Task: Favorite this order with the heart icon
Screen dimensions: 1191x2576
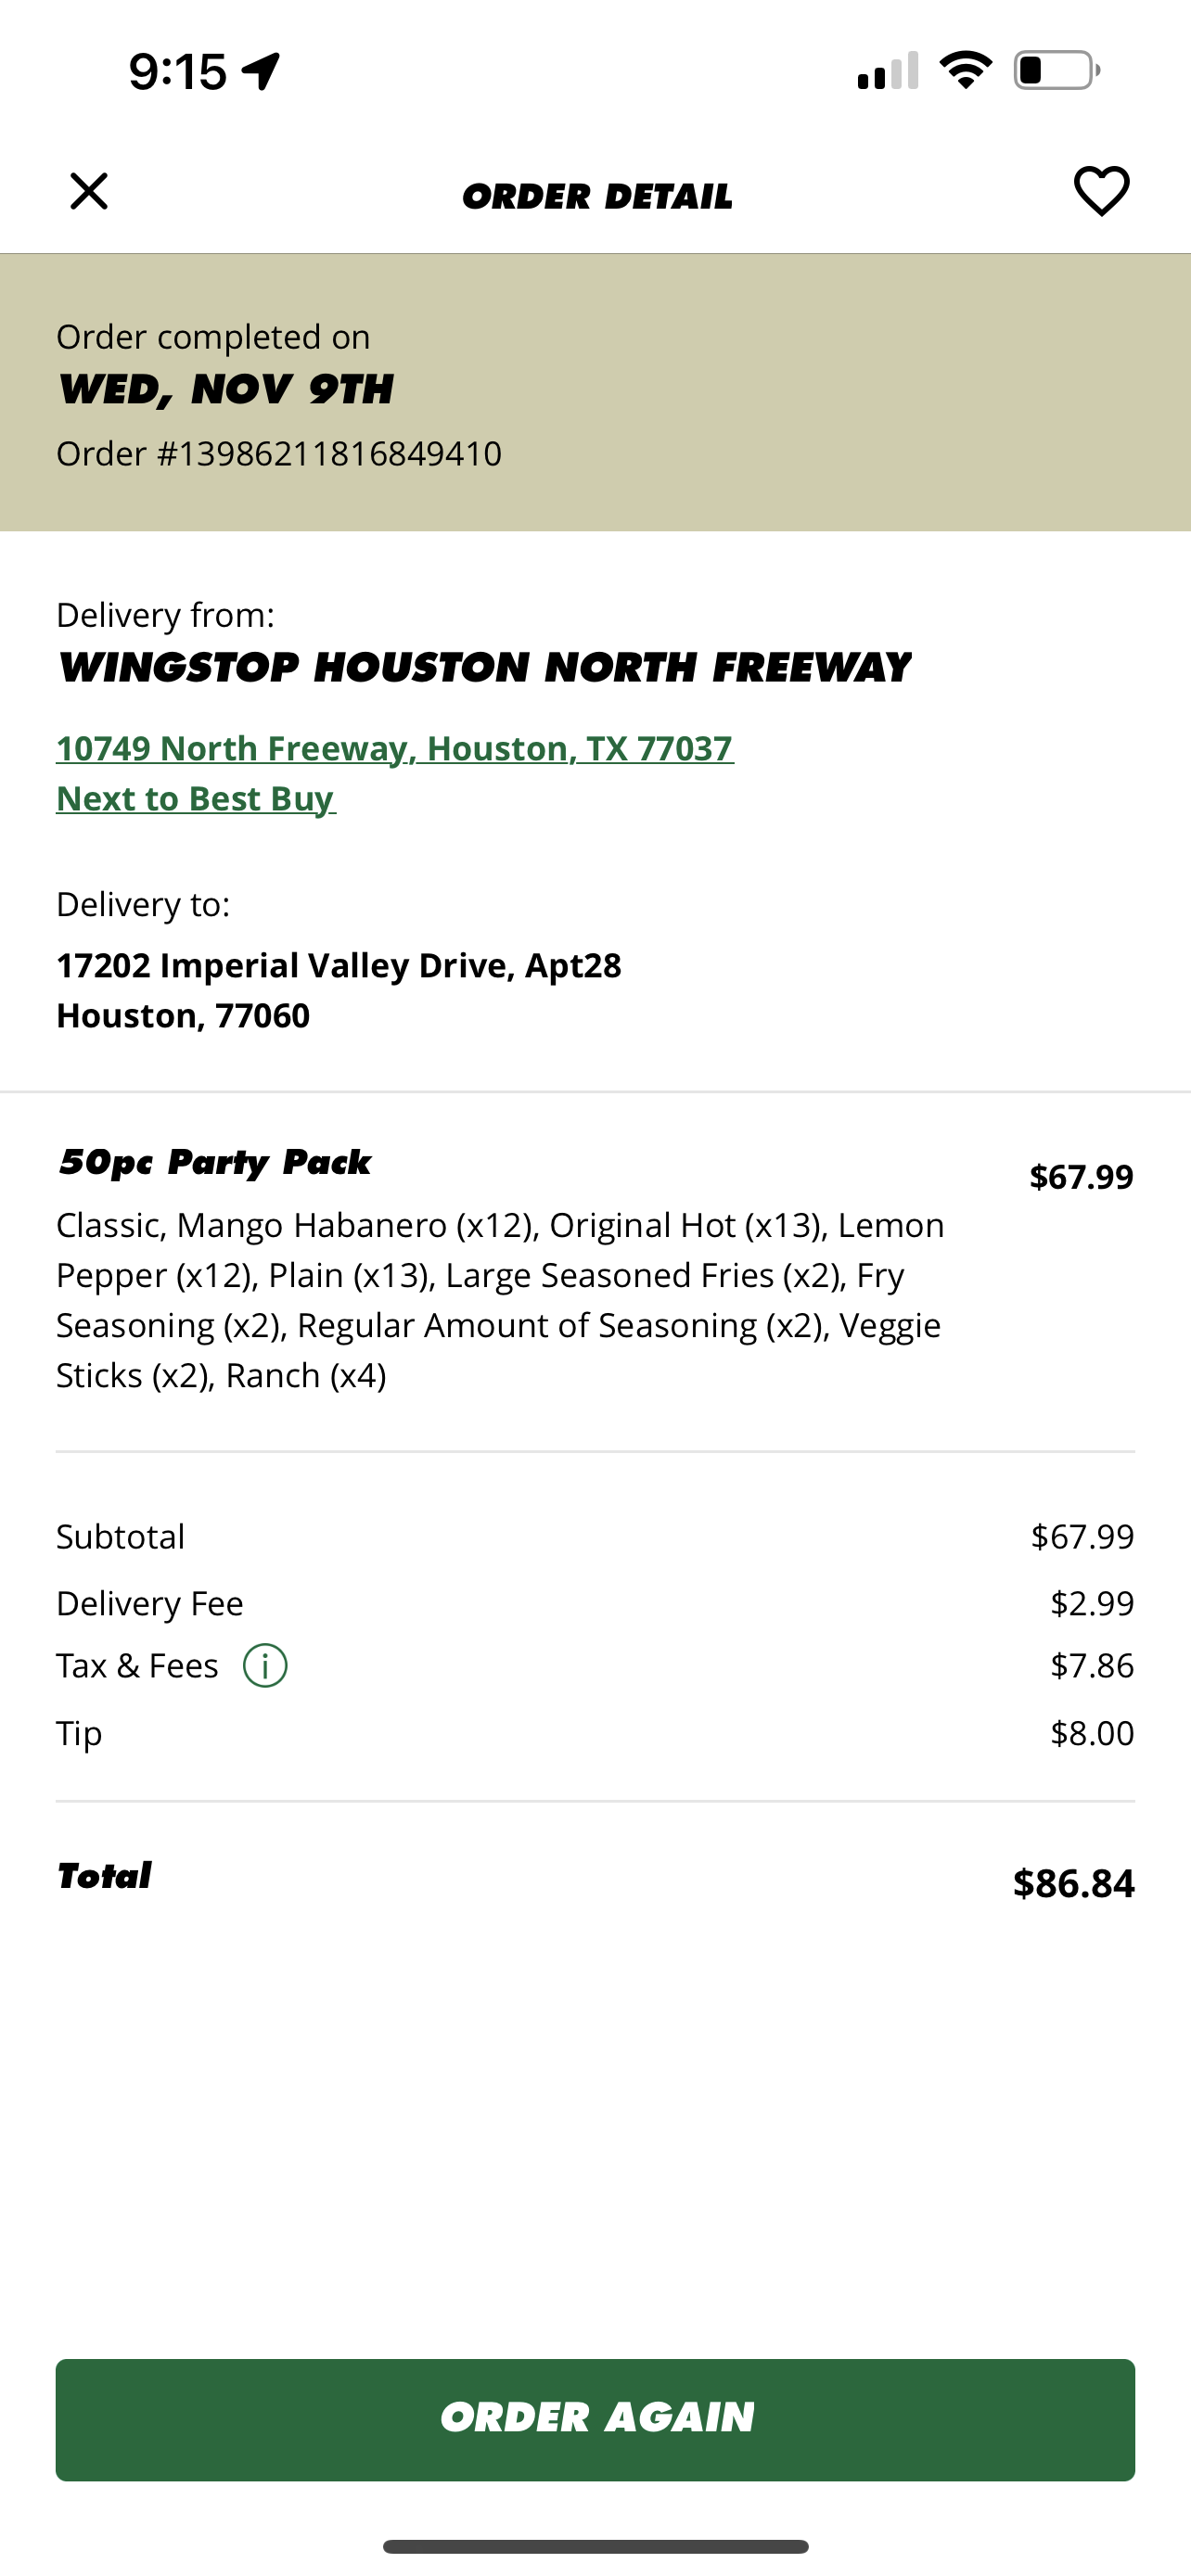Action: point(1101,191)
